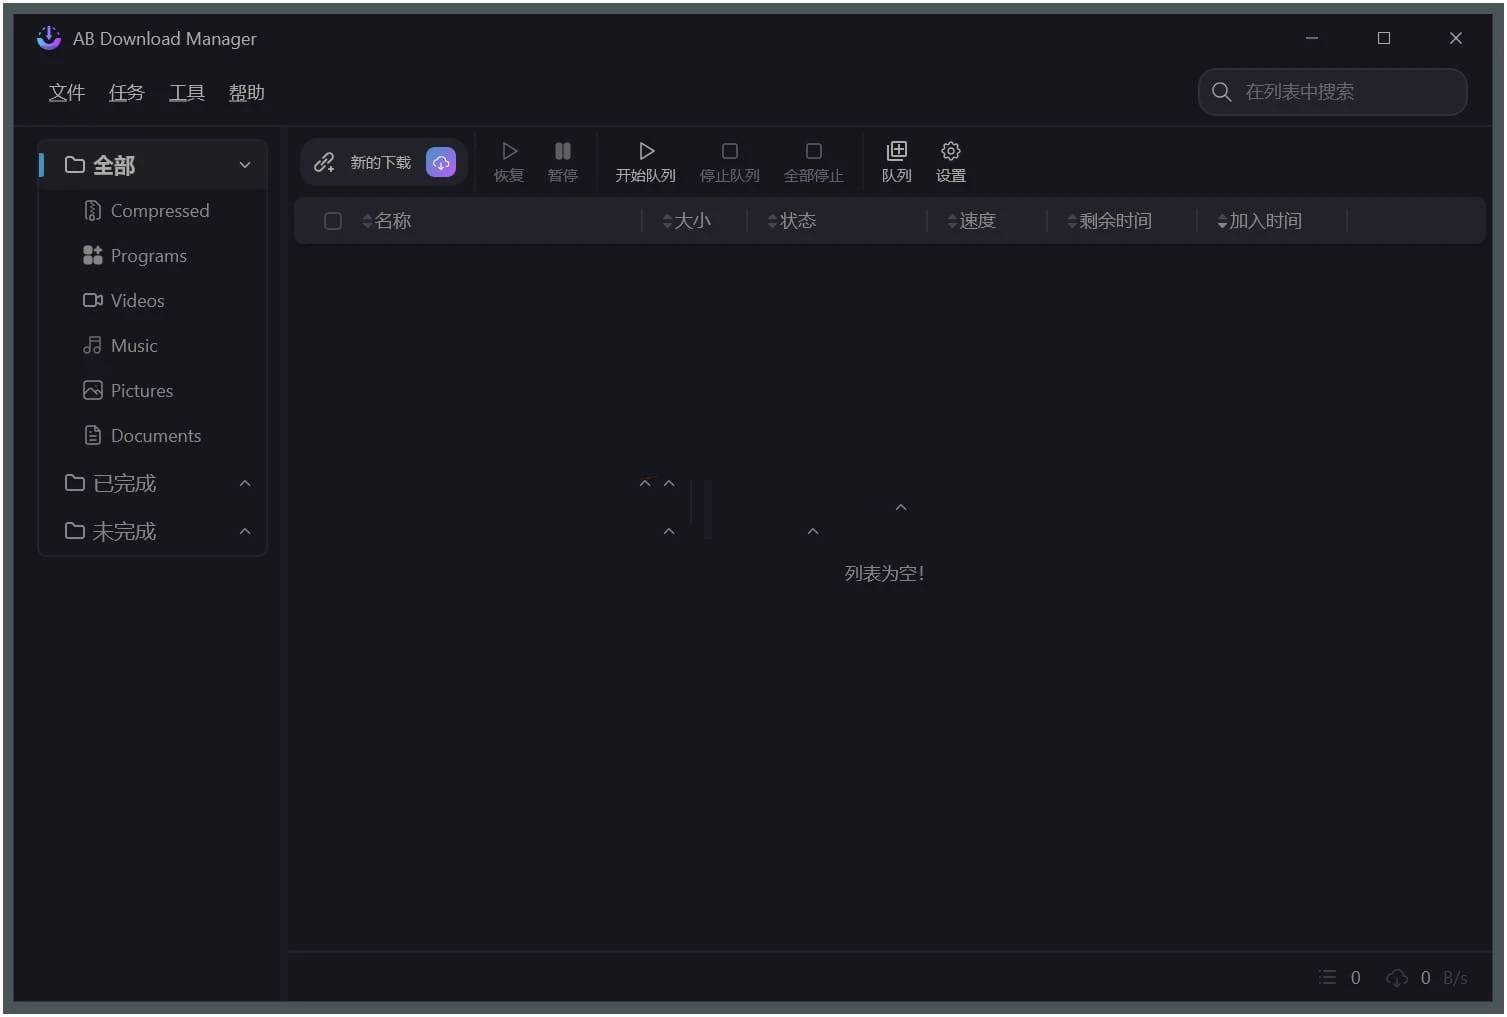Open the 工具 menu
The width and height of the screenshot is (1507, 1017).
(x=186, y=92)
